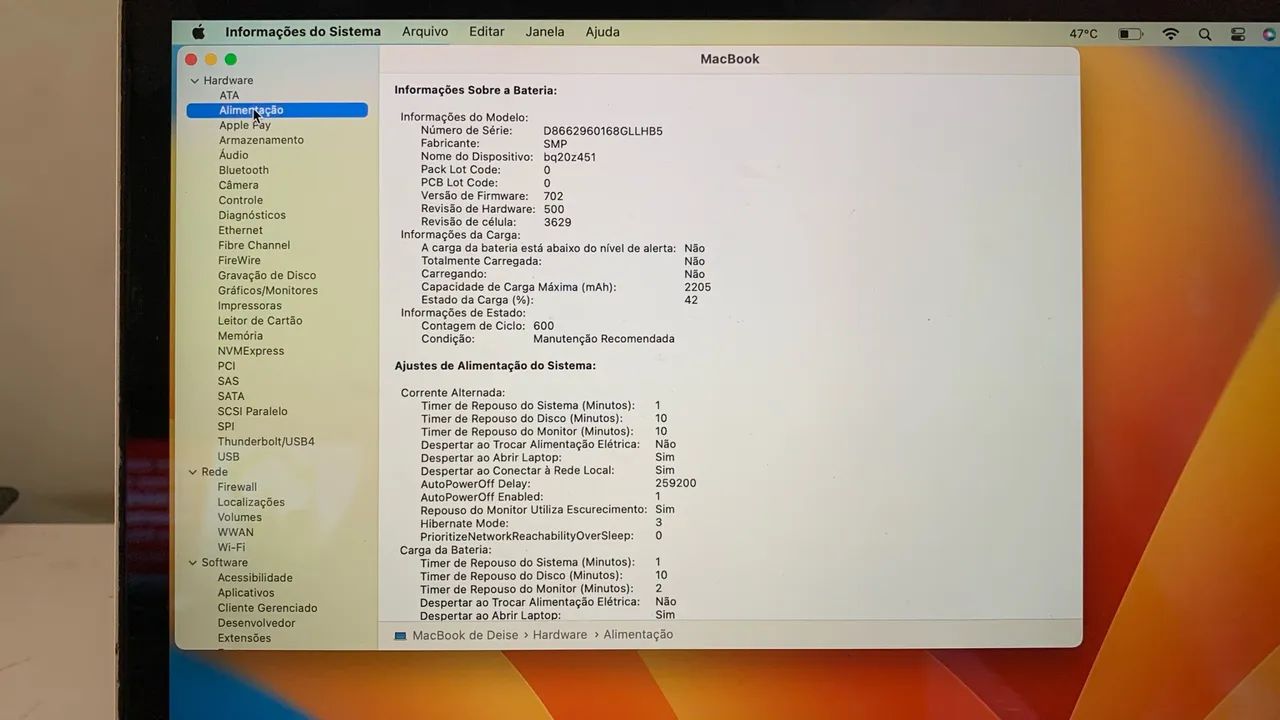Open the Ajuda menu
Image resolution: width=1280 pixels, height=720 pixels.
click(x=603, y=32)
